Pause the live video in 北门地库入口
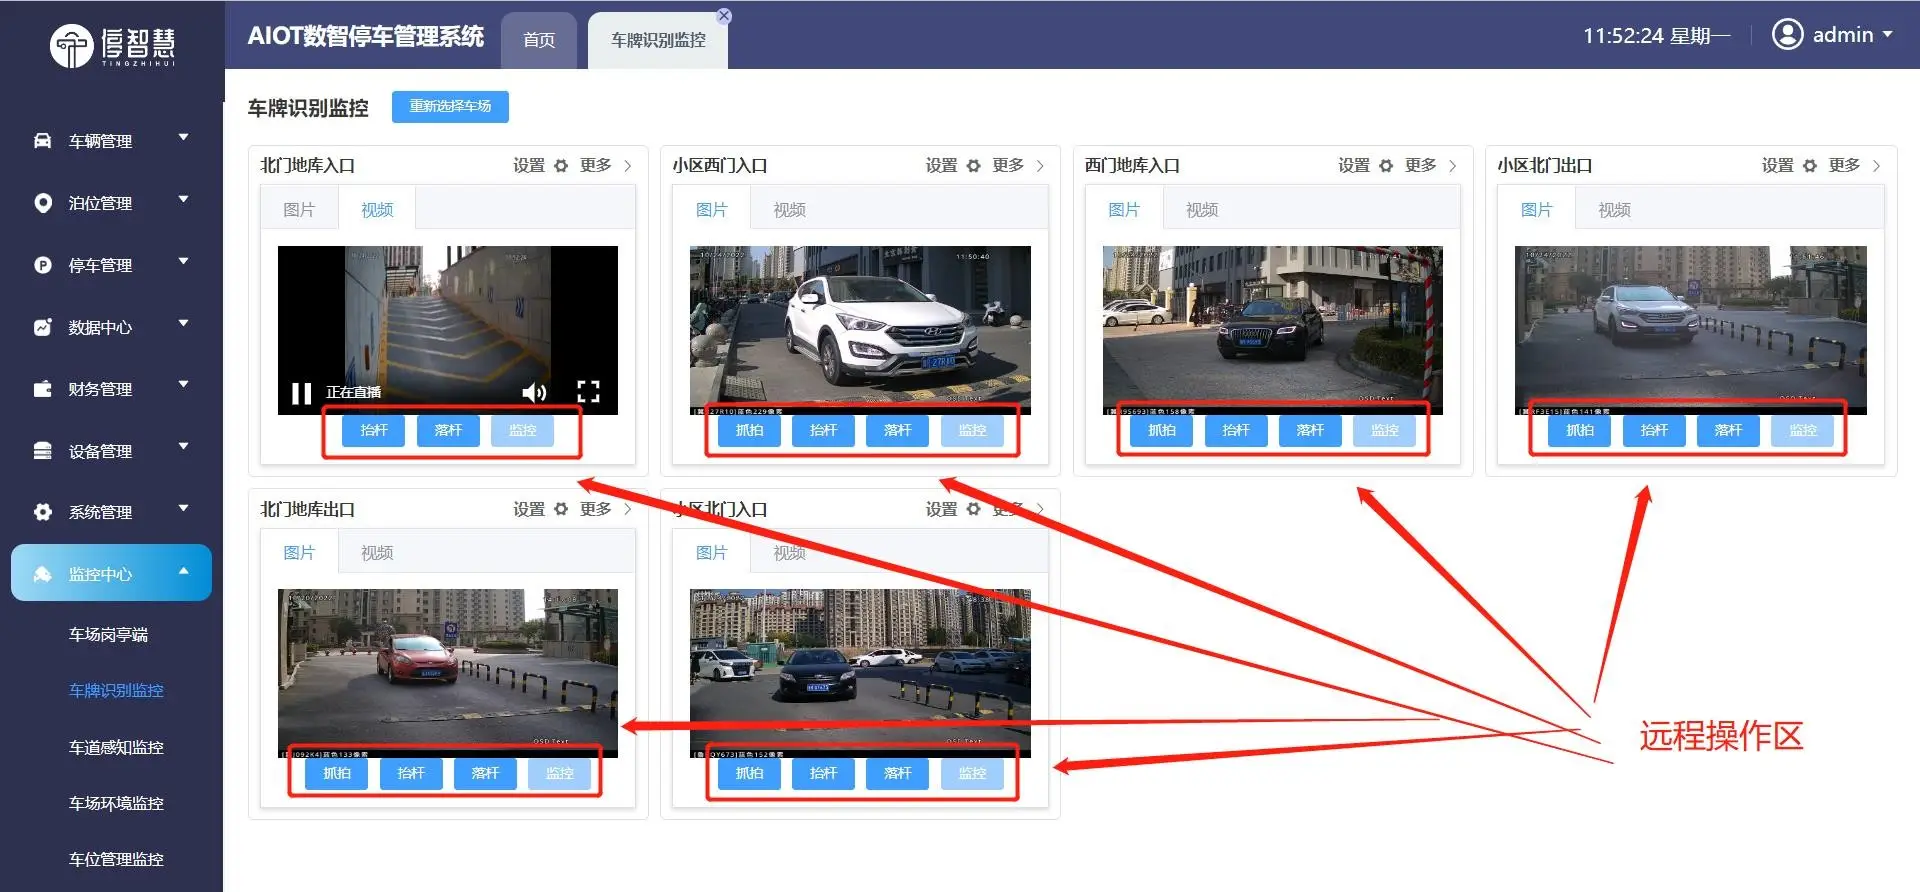1920x892 pixels. (x=301, y=393)
